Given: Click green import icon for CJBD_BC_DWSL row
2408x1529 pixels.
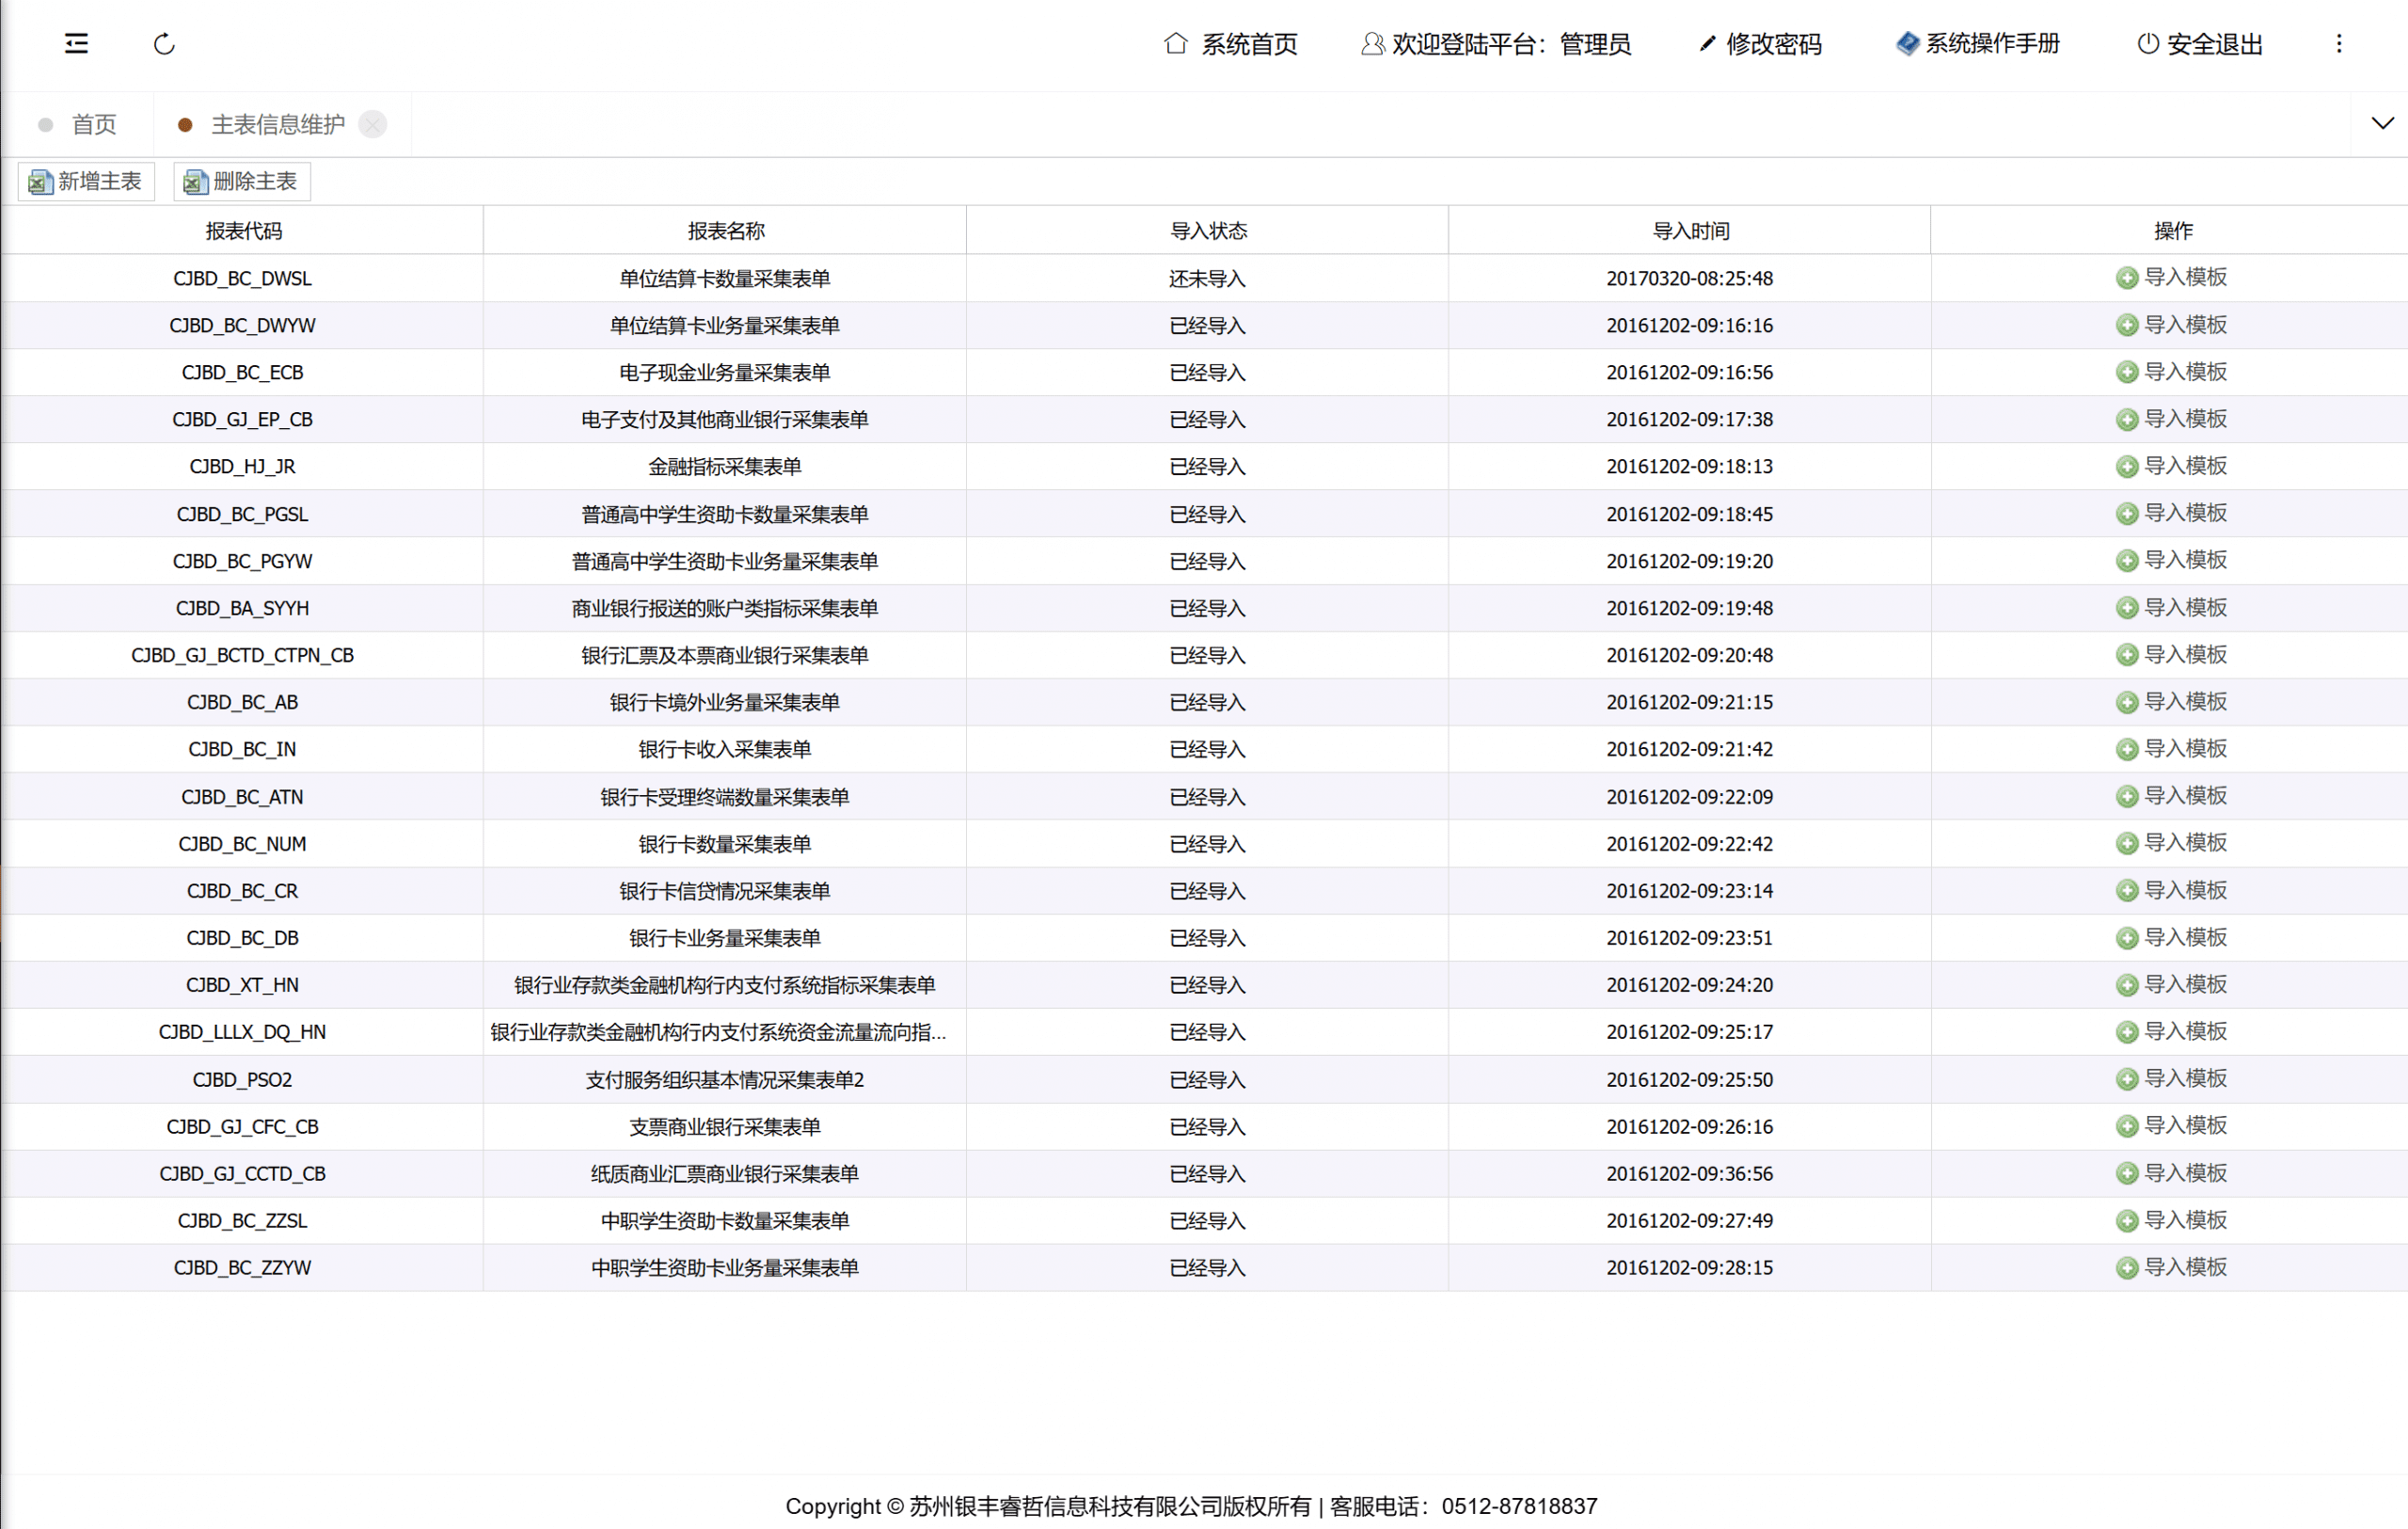Looking at the screenshot, I should [x=2126, y=278].
